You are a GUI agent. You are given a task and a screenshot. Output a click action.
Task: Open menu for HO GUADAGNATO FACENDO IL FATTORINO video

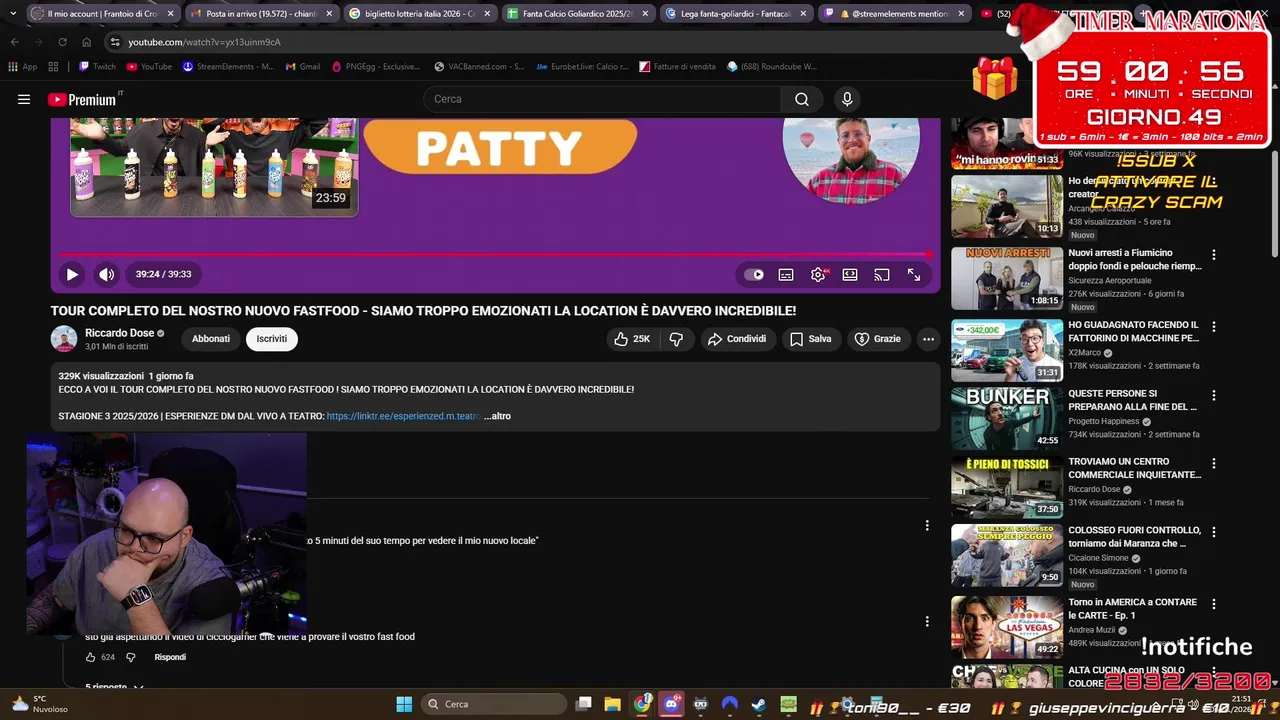(1214, 327)
